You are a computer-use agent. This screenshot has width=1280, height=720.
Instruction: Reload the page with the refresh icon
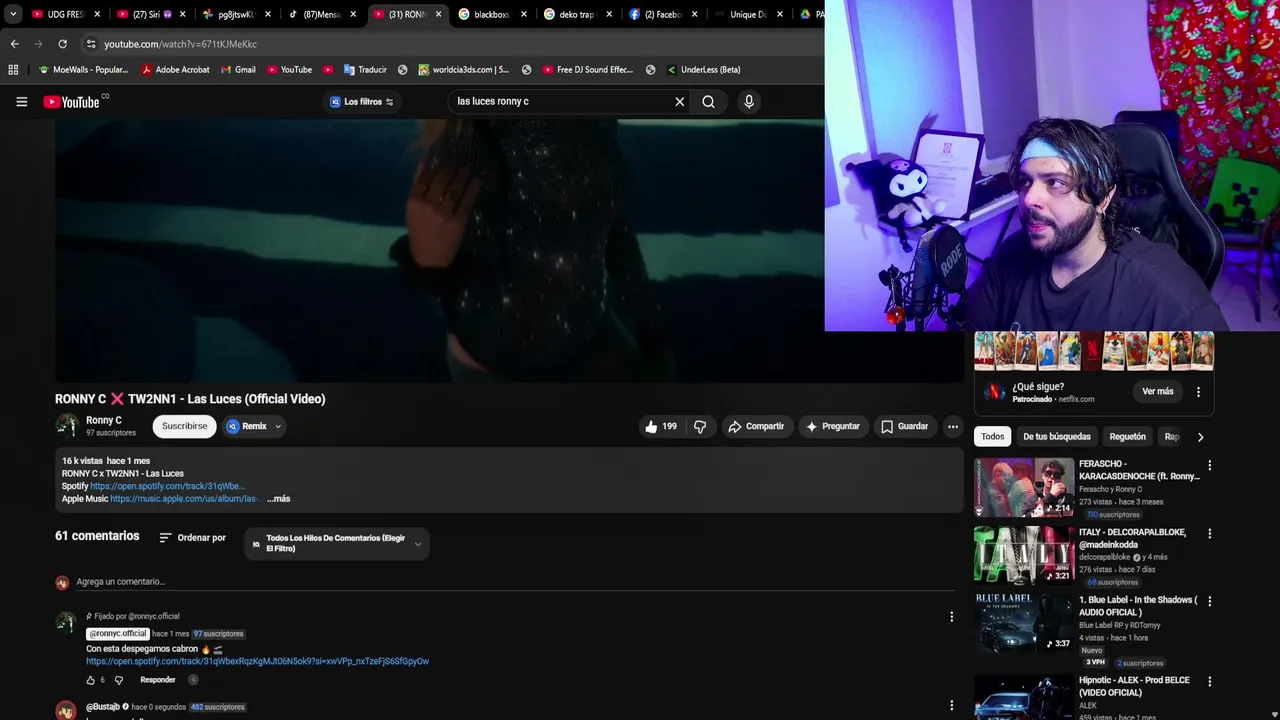point(62,44)
